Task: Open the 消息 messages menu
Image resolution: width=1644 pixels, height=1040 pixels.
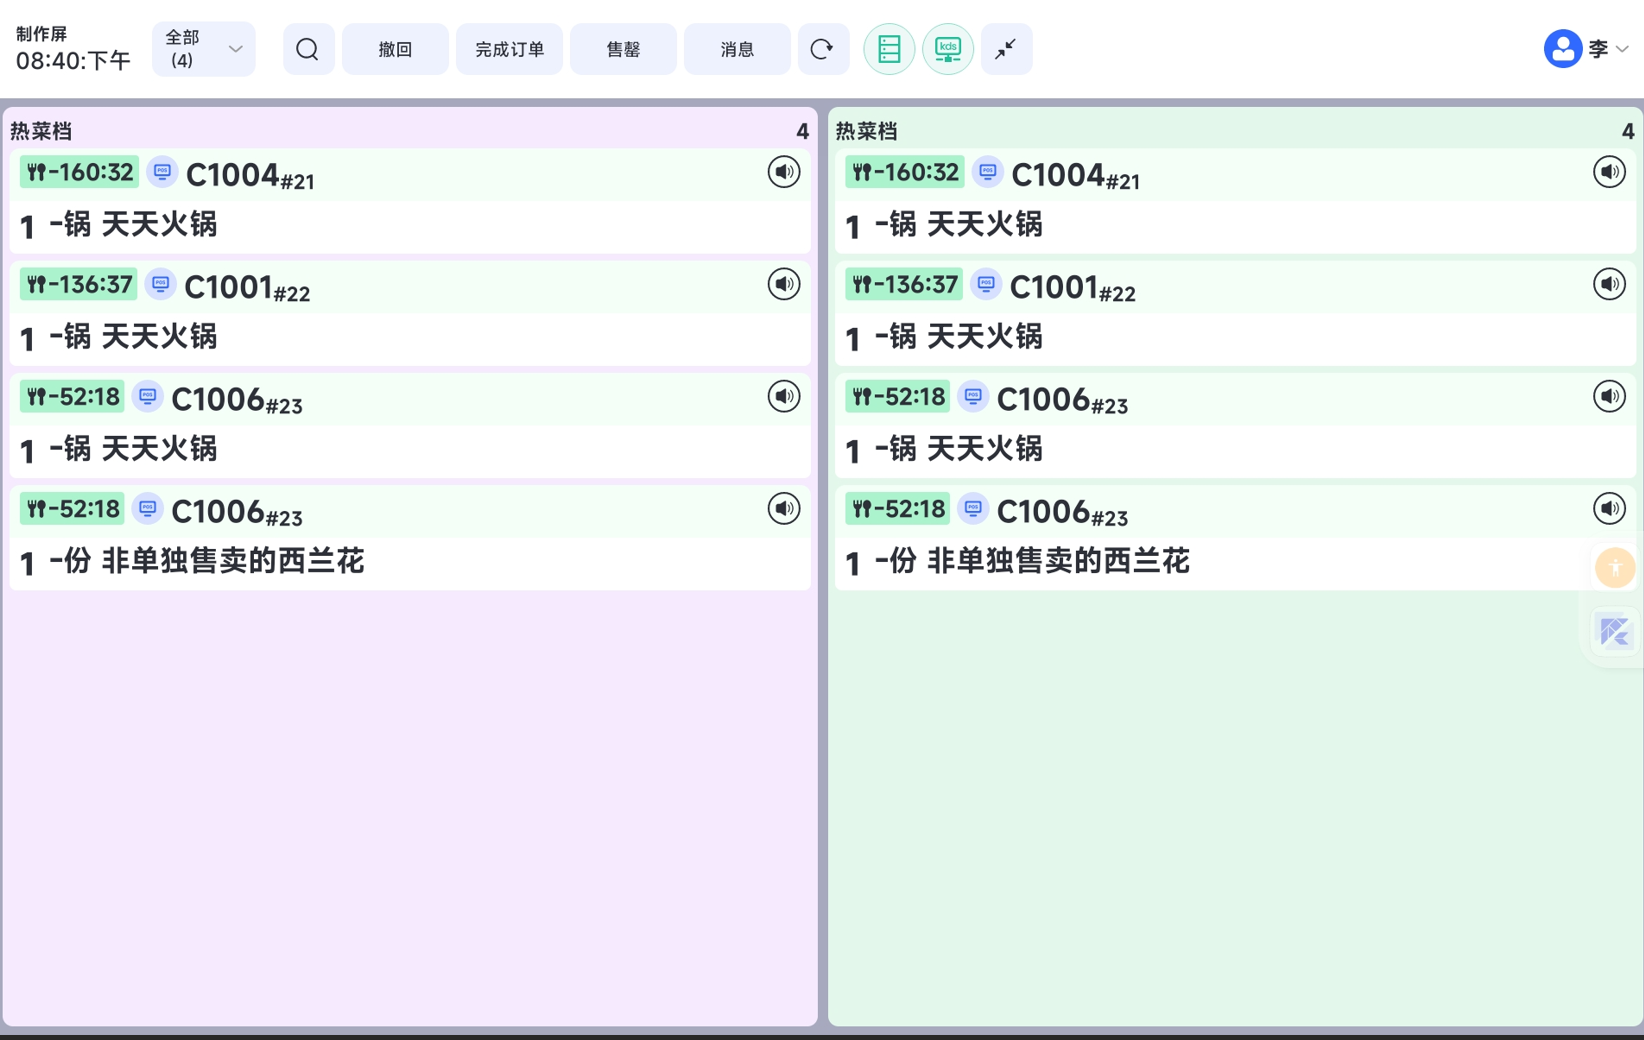Action: point(737,49)
